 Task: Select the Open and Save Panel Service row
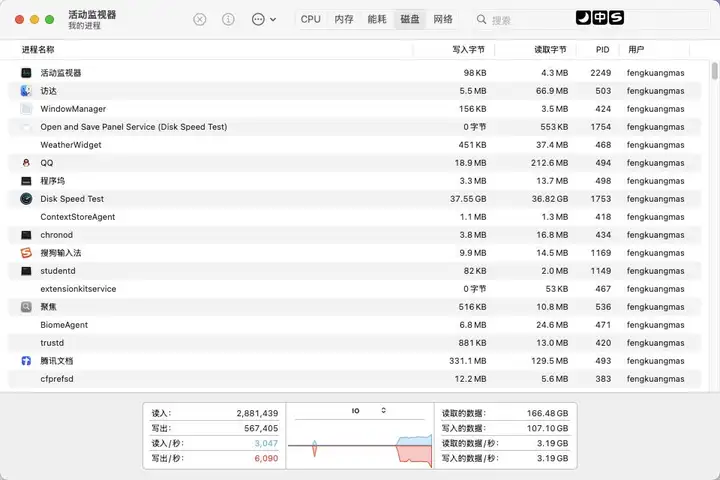[x=354, y=127]
